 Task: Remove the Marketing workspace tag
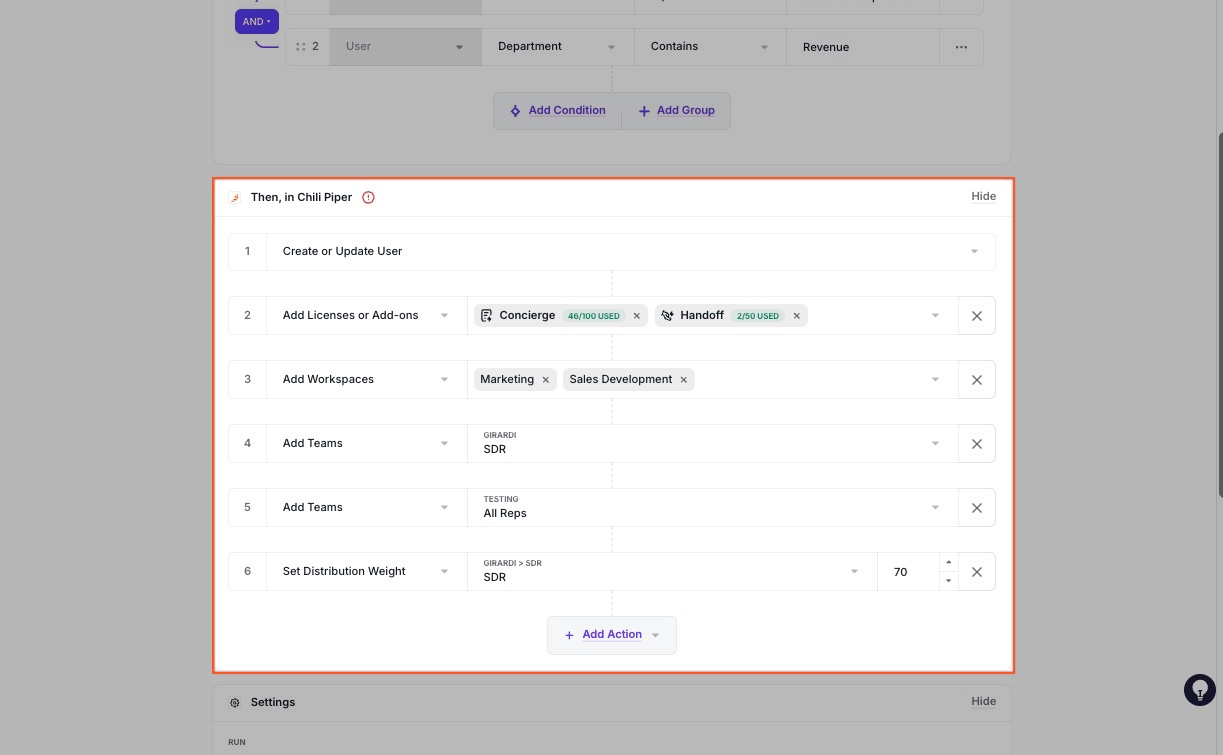[546, 380]
